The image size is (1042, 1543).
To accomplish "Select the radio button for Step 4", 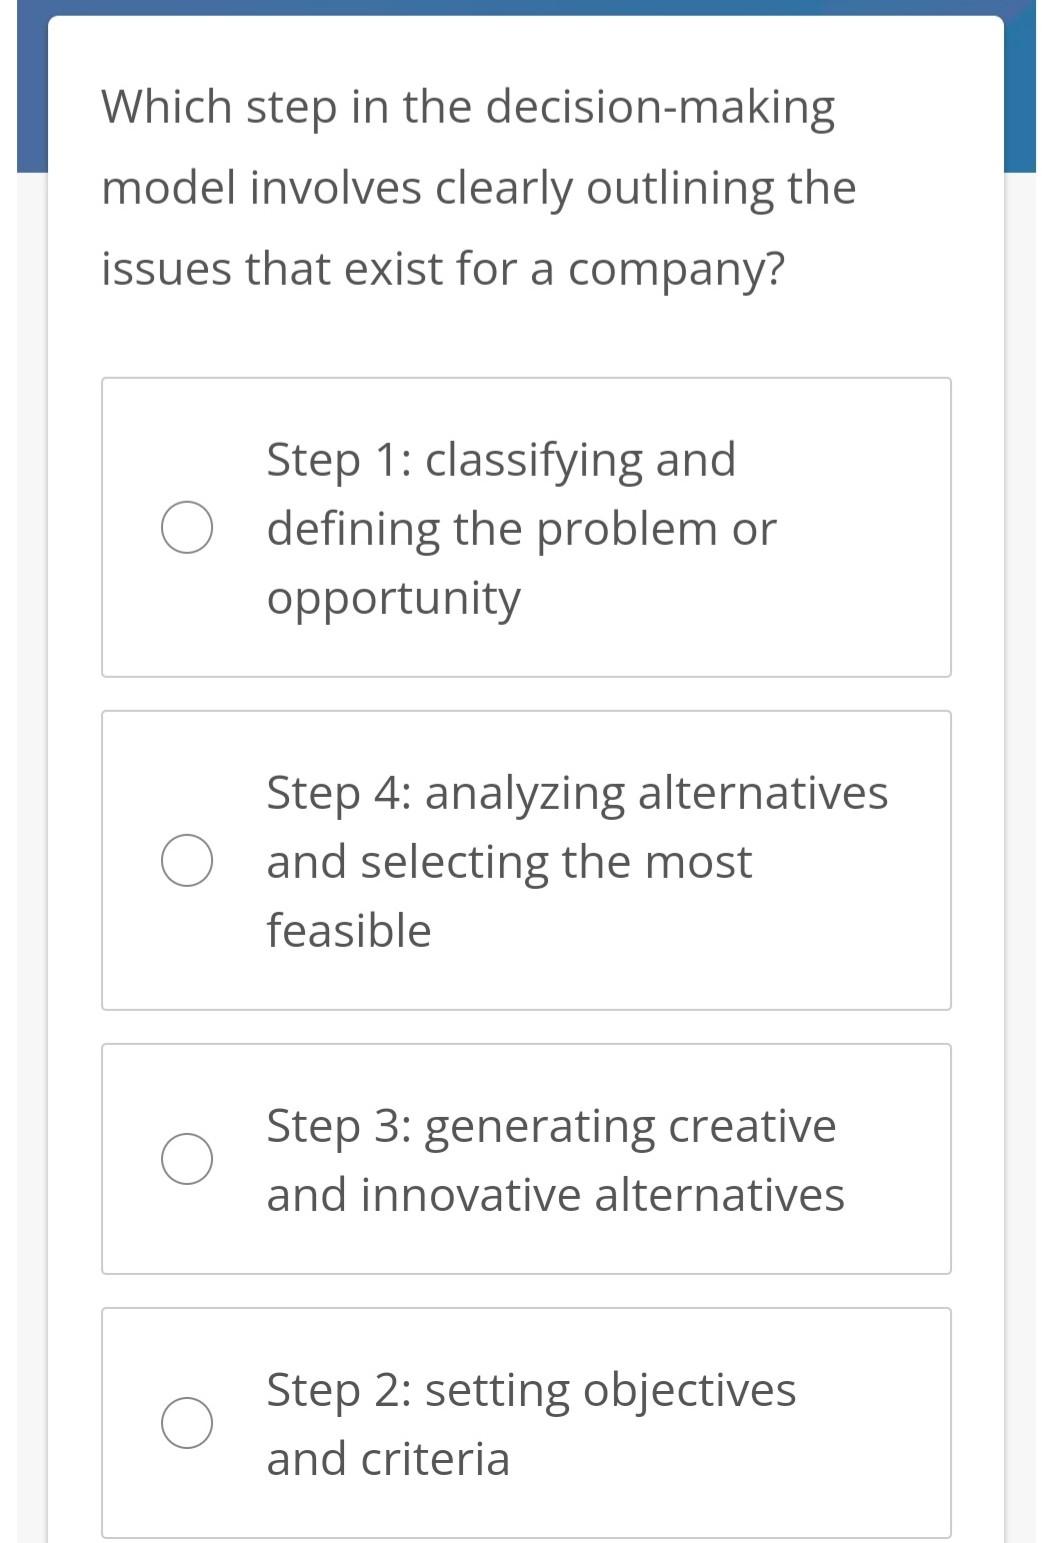I will click(x=187, y=858).
